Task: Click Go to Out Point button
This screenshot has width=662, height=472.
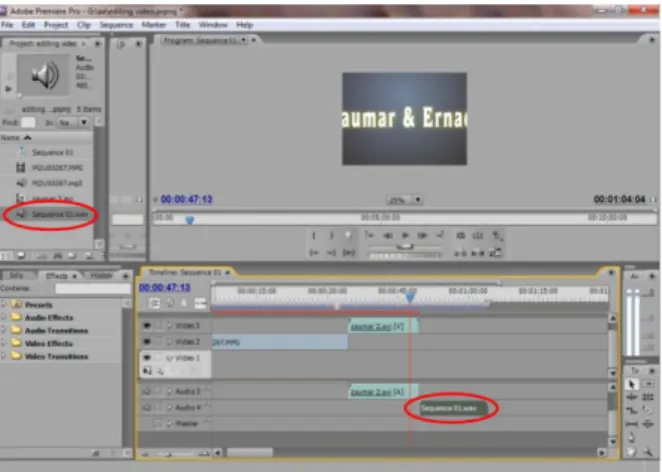Action: [x=331, y=252]
